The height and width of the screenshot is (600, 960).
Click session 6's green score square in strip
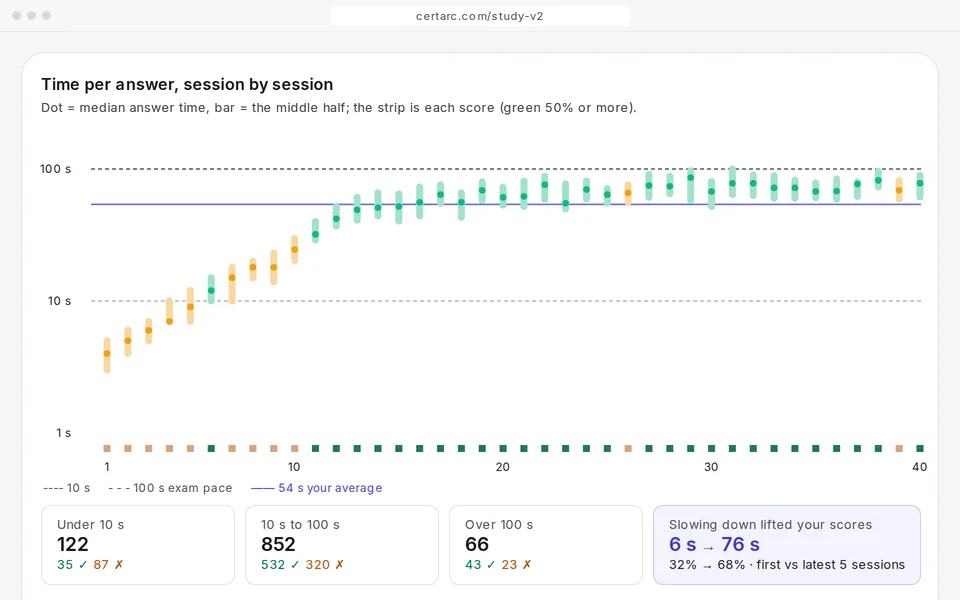pos(211,449)
